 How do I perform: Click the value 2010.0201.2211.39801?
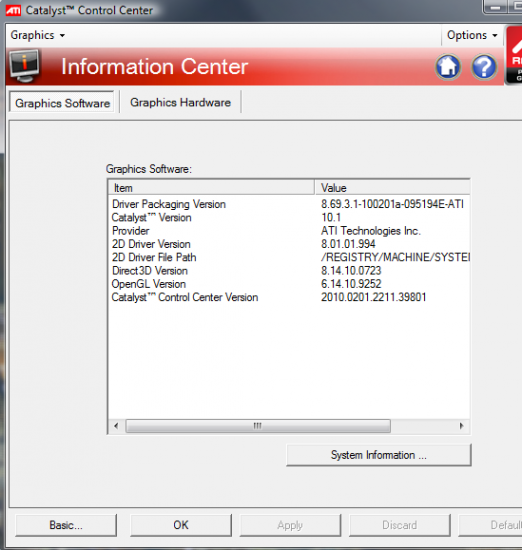coord(374,297)
